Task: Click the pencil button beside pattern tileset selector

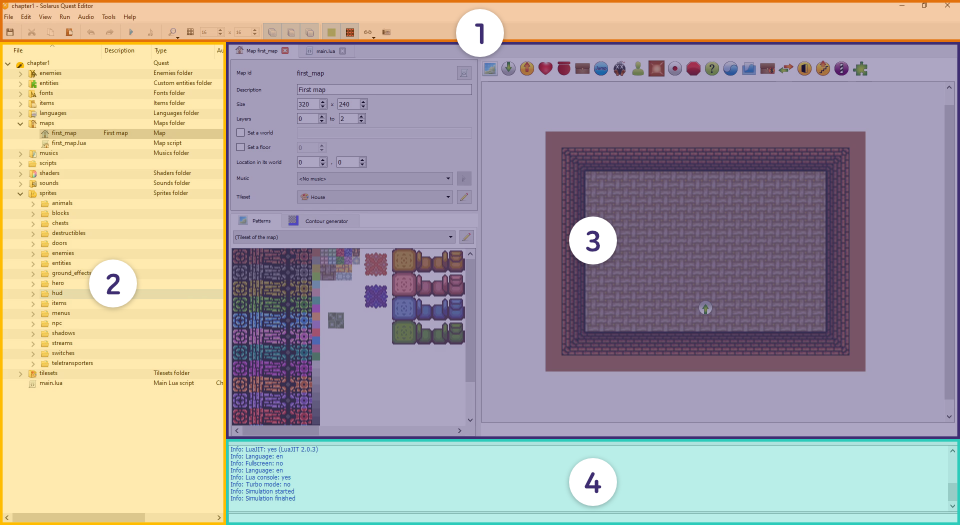Action: 466,237
